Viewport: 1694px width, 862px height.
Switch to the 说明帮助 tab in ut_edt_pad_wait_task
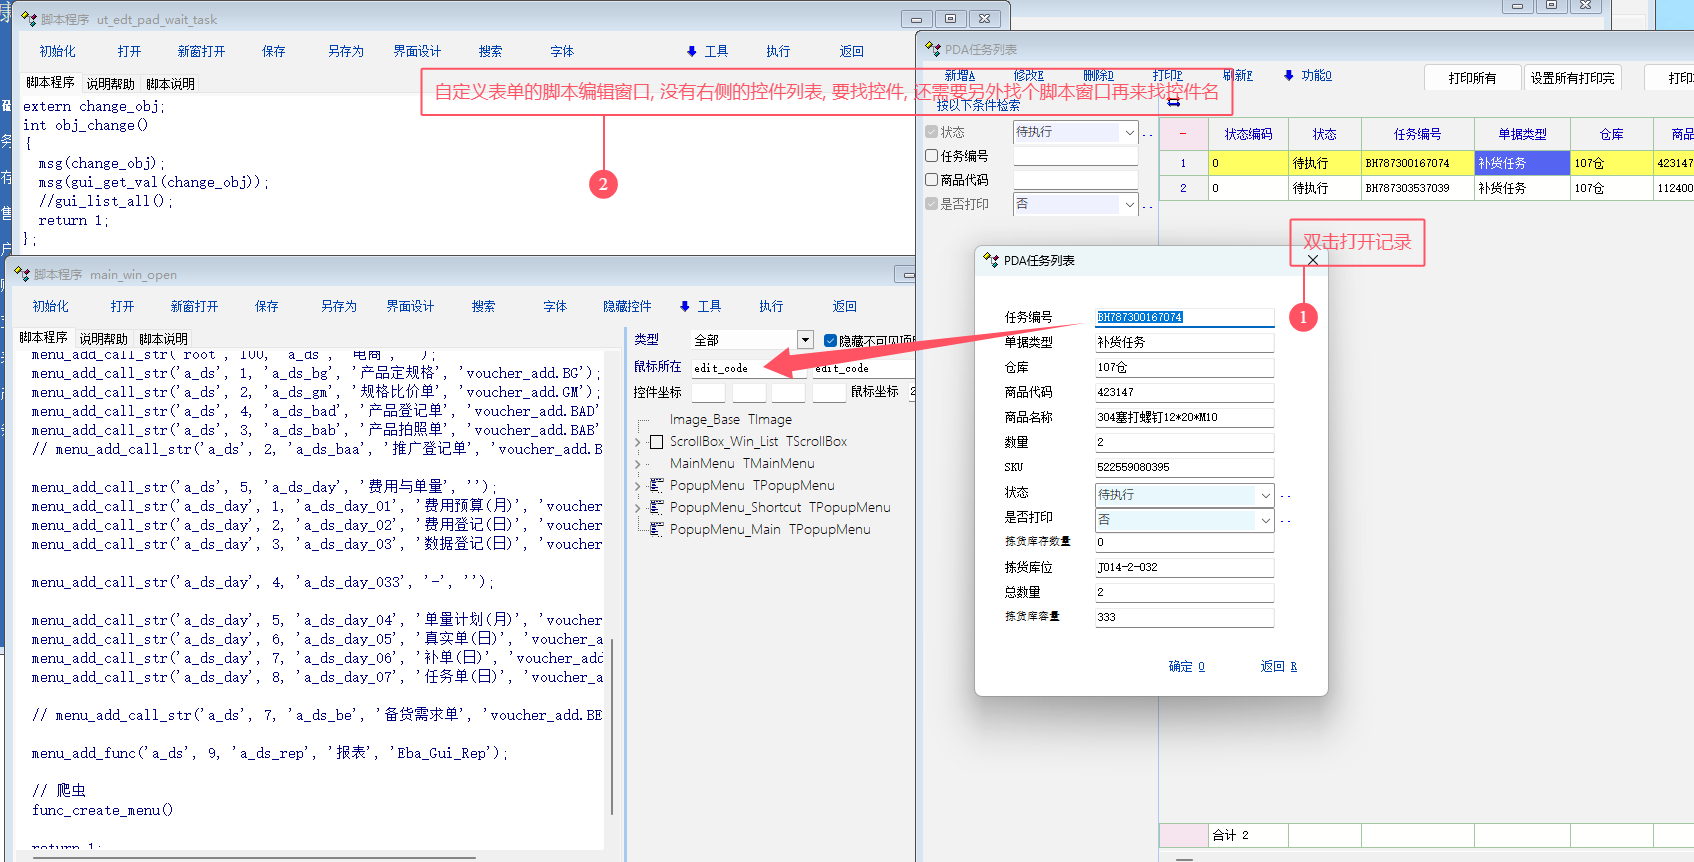[x=110, y=84]
